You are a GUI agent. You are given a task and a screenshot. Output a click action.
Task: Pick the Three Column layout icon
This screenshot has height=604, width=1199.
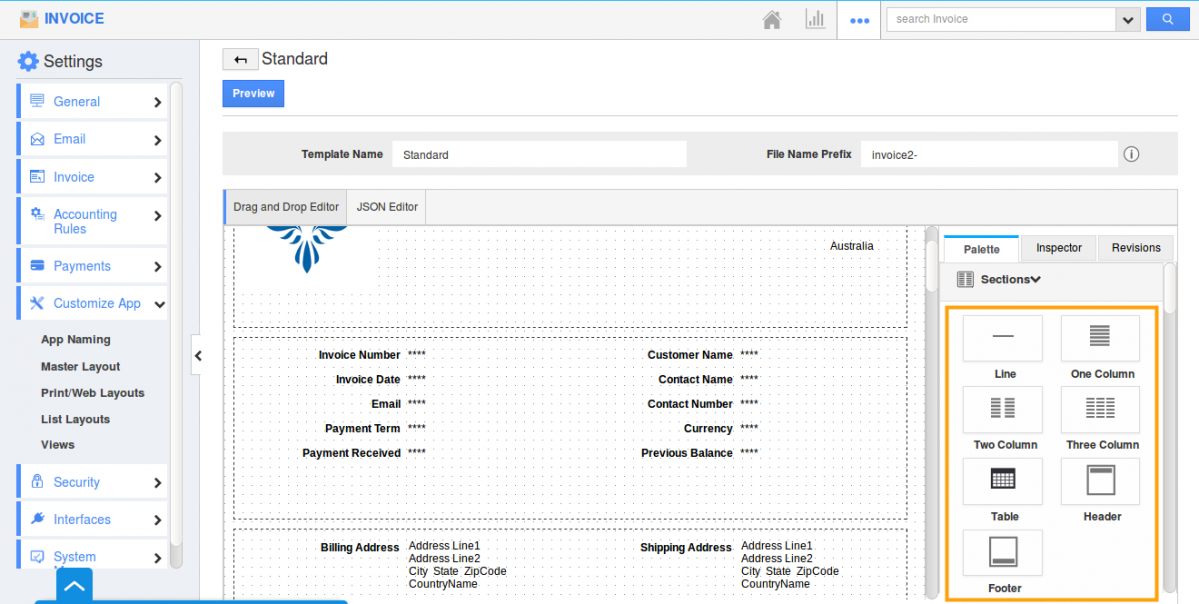1100,409
